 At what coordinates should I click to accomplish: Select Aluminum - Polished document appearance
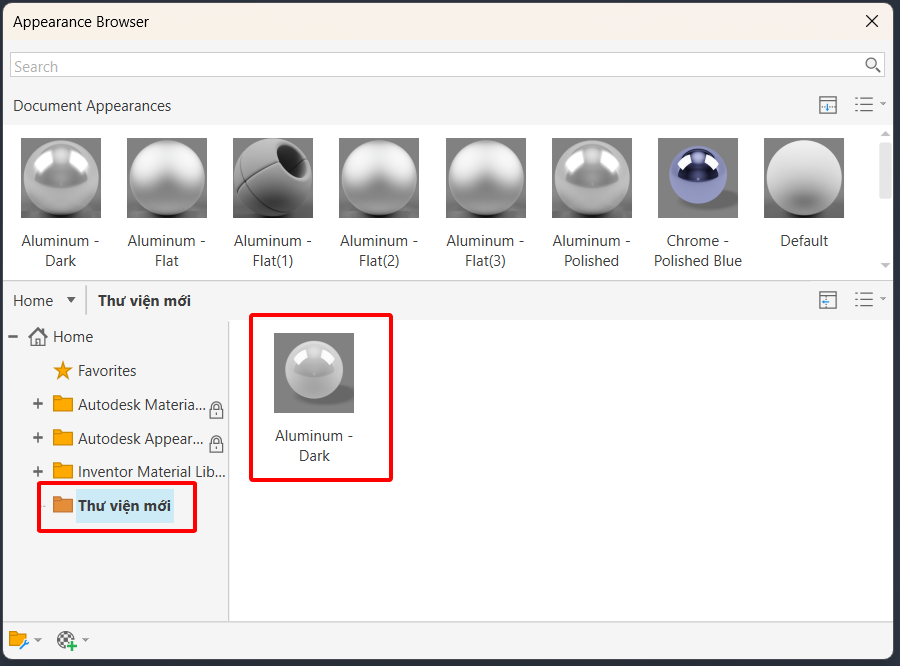point(591,203)
